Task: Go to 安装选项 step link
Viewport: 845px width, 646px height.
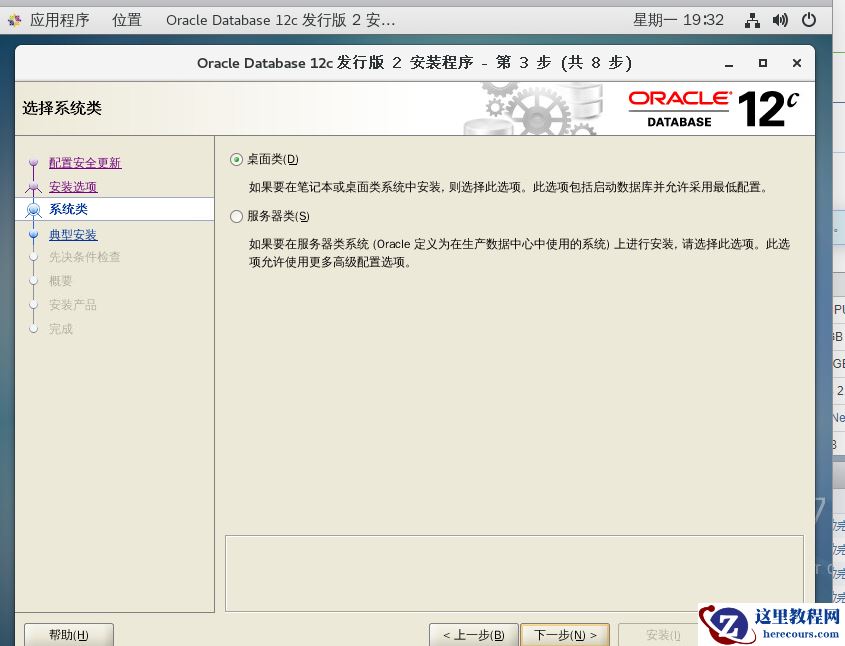Action: pyautogui.click(x=73, y=187)
